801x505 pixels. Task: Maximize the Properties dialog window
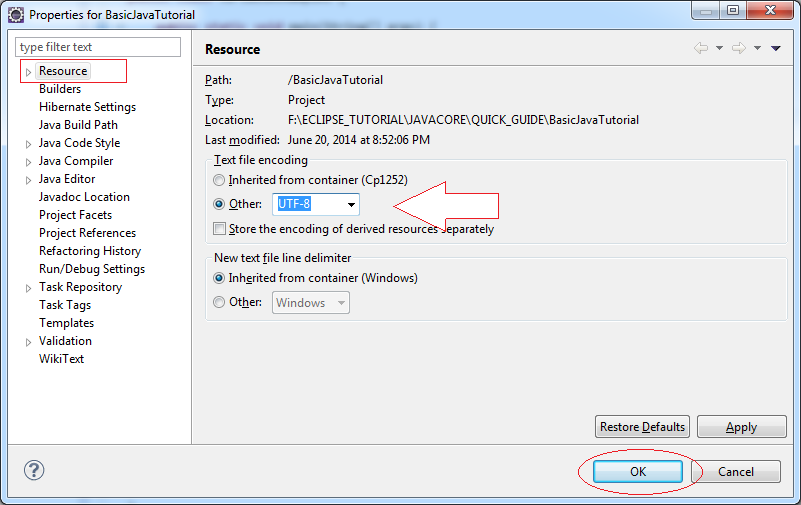[733, 12]
